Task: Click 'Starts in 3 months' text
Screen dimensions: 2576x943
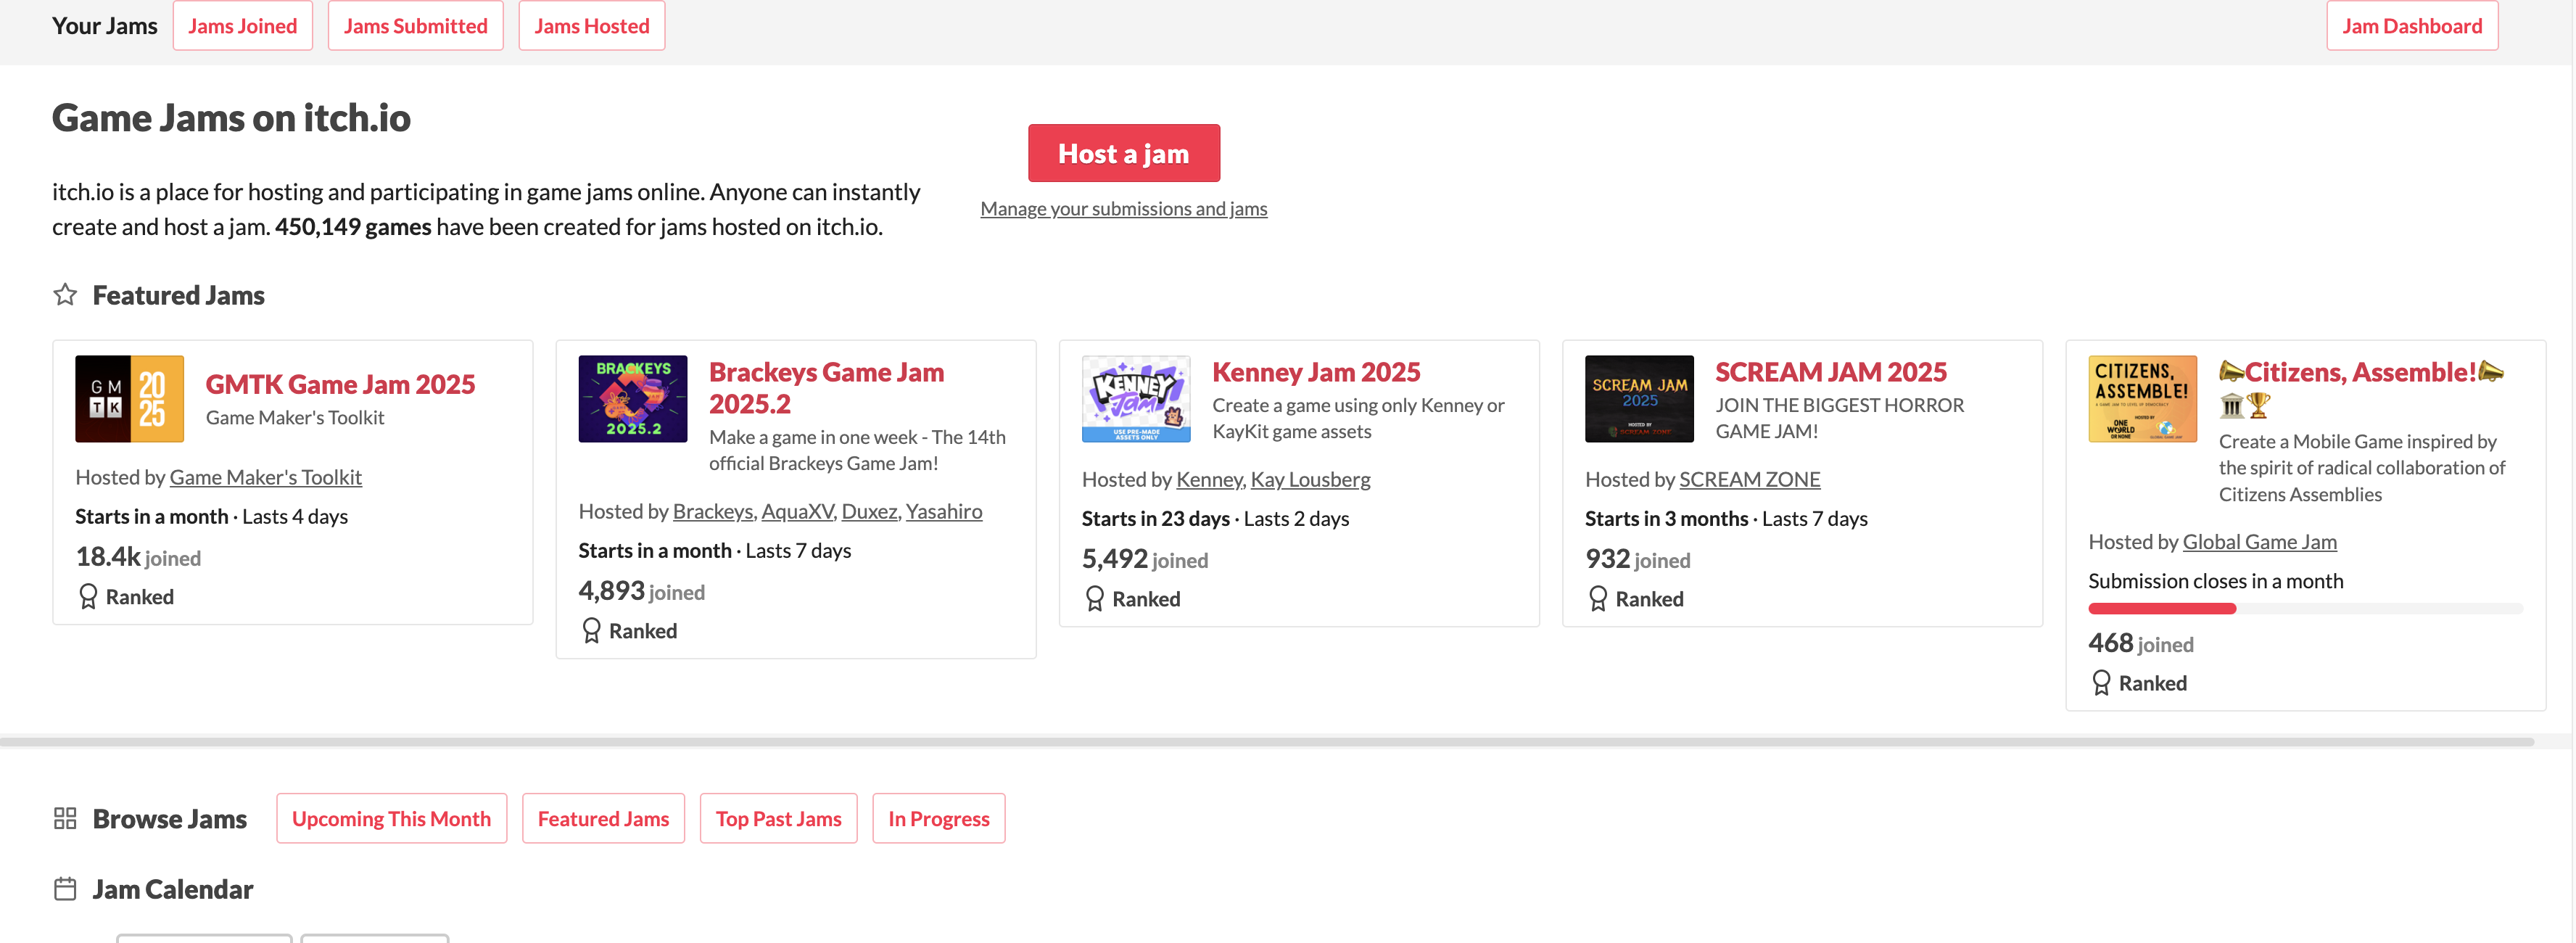Action: (1666, 518)
